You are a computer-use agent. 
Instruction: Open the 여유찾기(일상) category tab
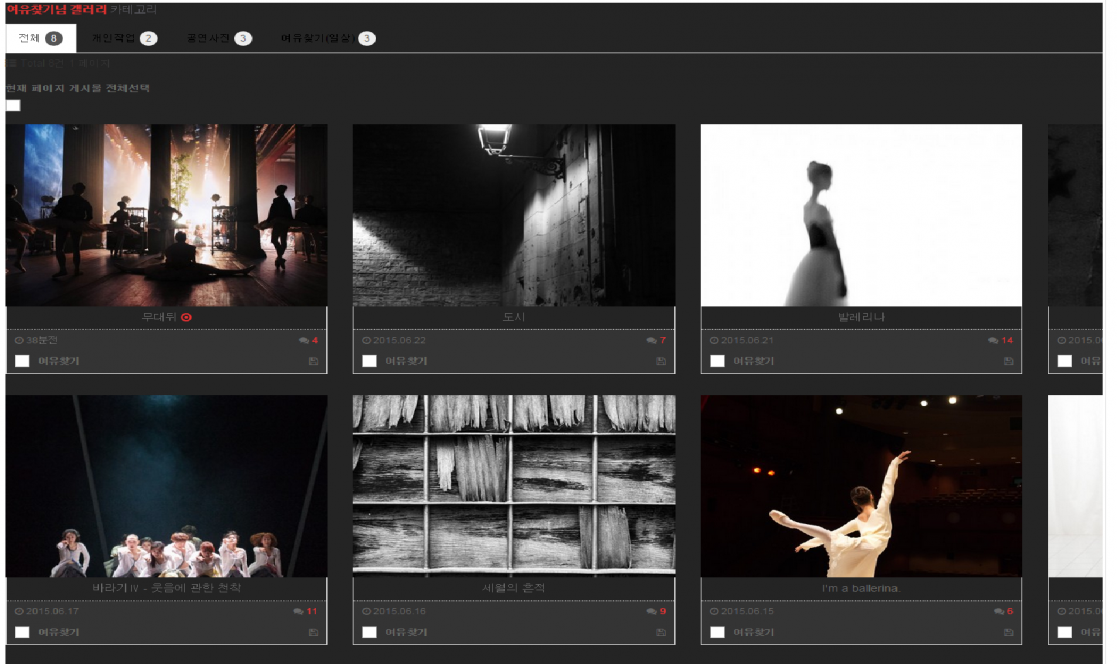point(328,38)
